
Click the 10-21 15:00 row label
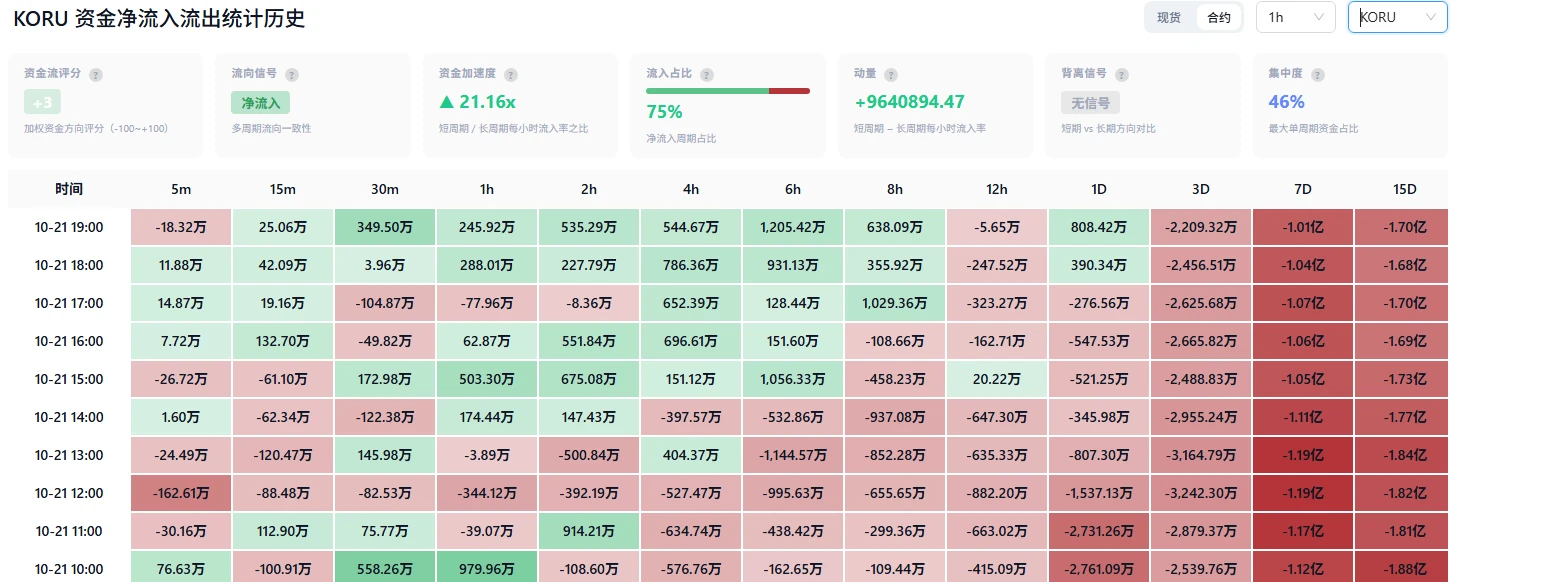[69, 379]
